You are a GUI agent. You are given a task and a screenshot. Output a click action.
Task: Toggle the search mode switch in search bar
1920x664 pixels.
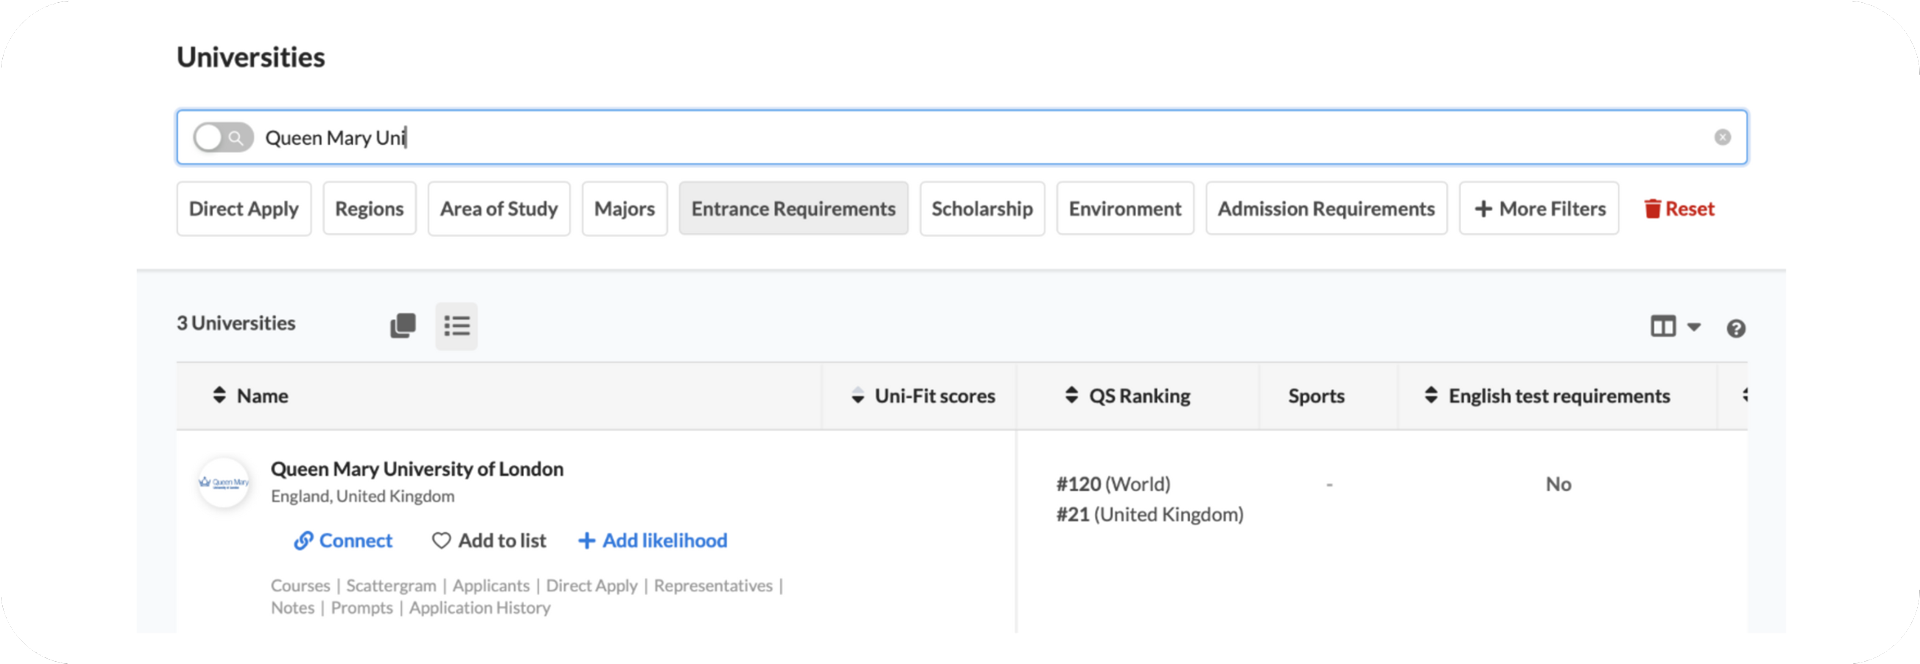click(223, 137)
